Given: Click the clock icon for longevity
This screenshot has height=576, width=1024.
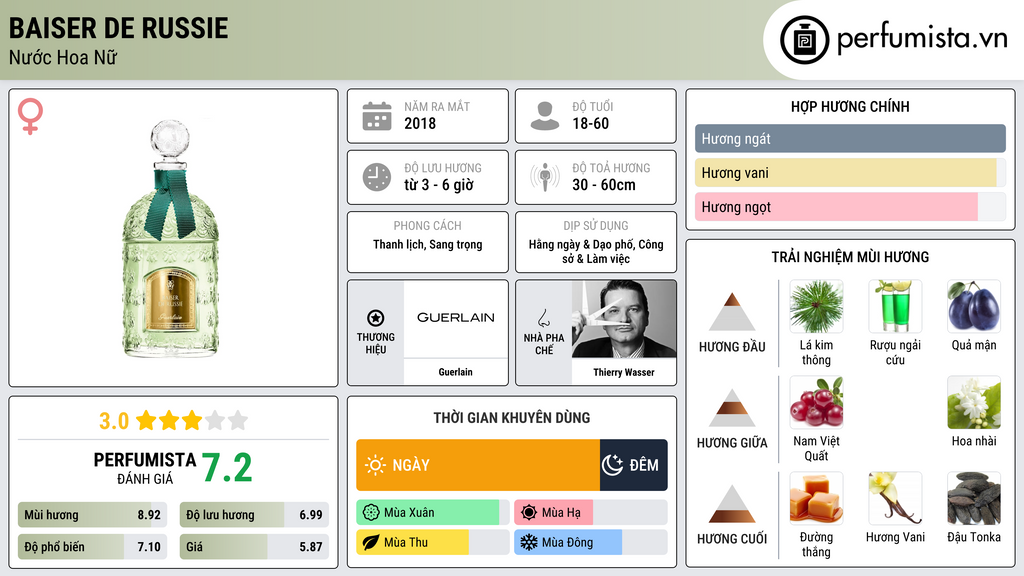Looking at the screenshot, I should click(376, 177).
